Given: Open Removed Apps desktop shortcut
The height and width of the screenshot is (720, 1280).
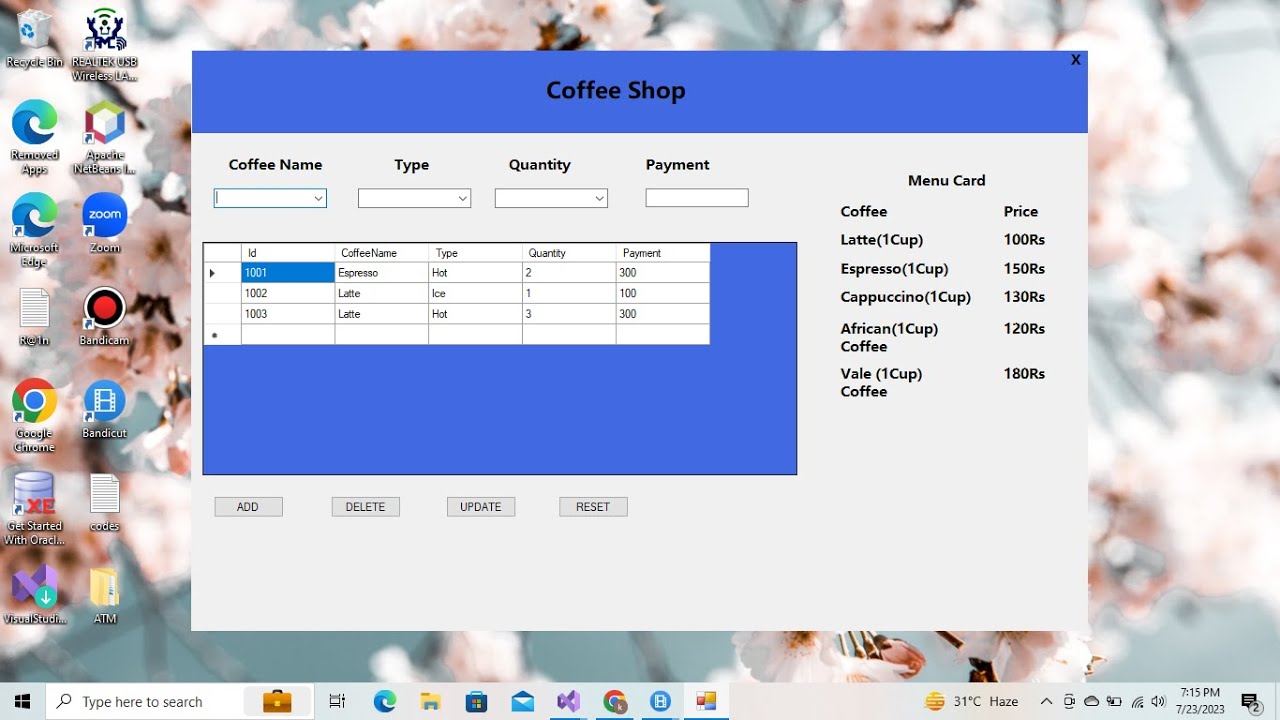Looking at the screenshot, I should 34,137.
